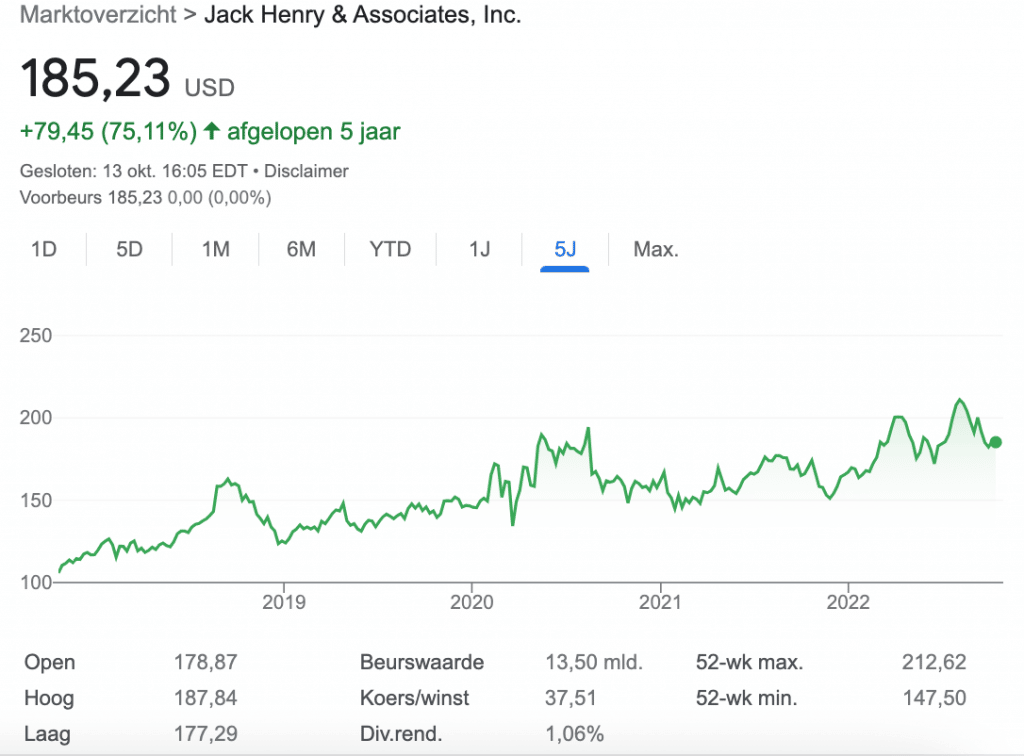Viewport: 1024px width, 756px height.
Task: Open the Disclaimer link
Action: click(306, 171)
